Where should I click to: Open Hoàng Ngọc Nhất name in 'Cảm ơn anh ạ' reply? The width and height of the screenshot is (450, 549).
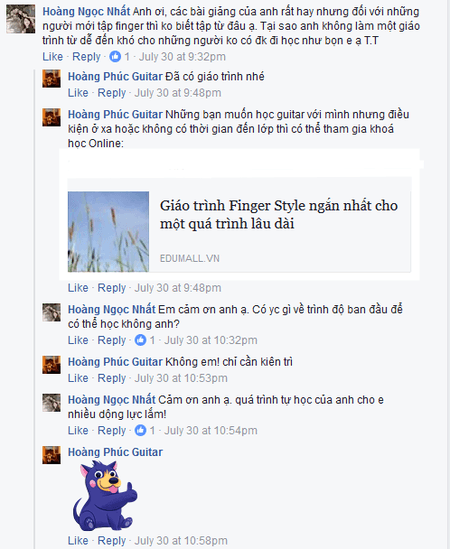[111, 399]
